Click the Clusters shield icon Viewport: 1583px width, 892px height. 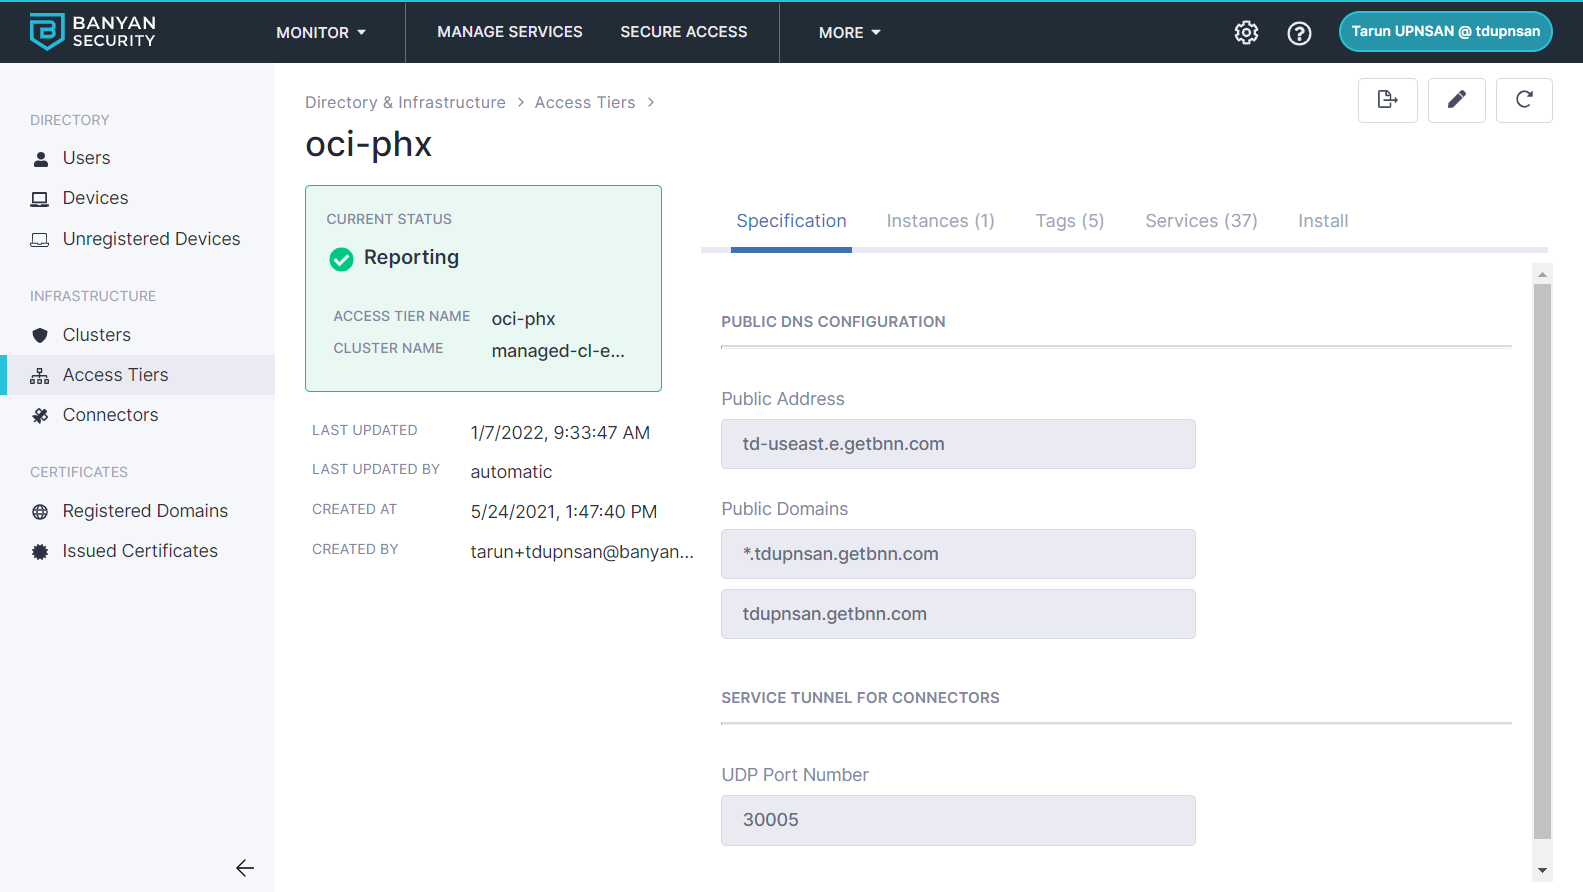pyautogui.click(x=40, y=335)
